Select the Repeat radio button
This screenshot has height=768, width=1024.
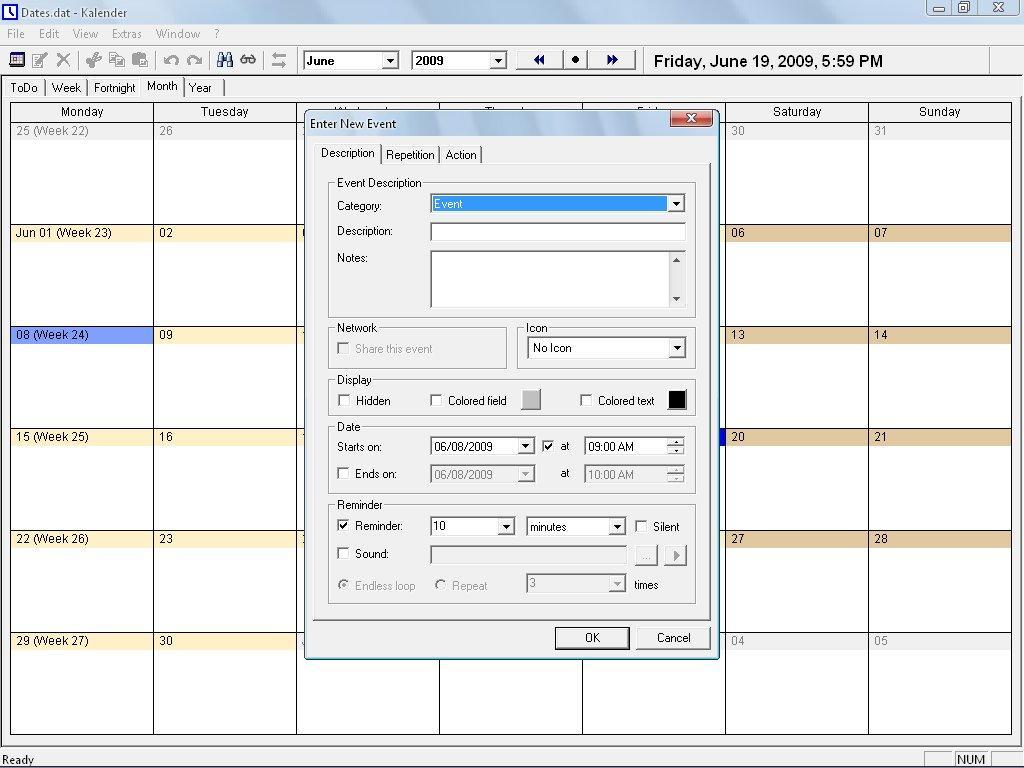click(x=440, y=584)
